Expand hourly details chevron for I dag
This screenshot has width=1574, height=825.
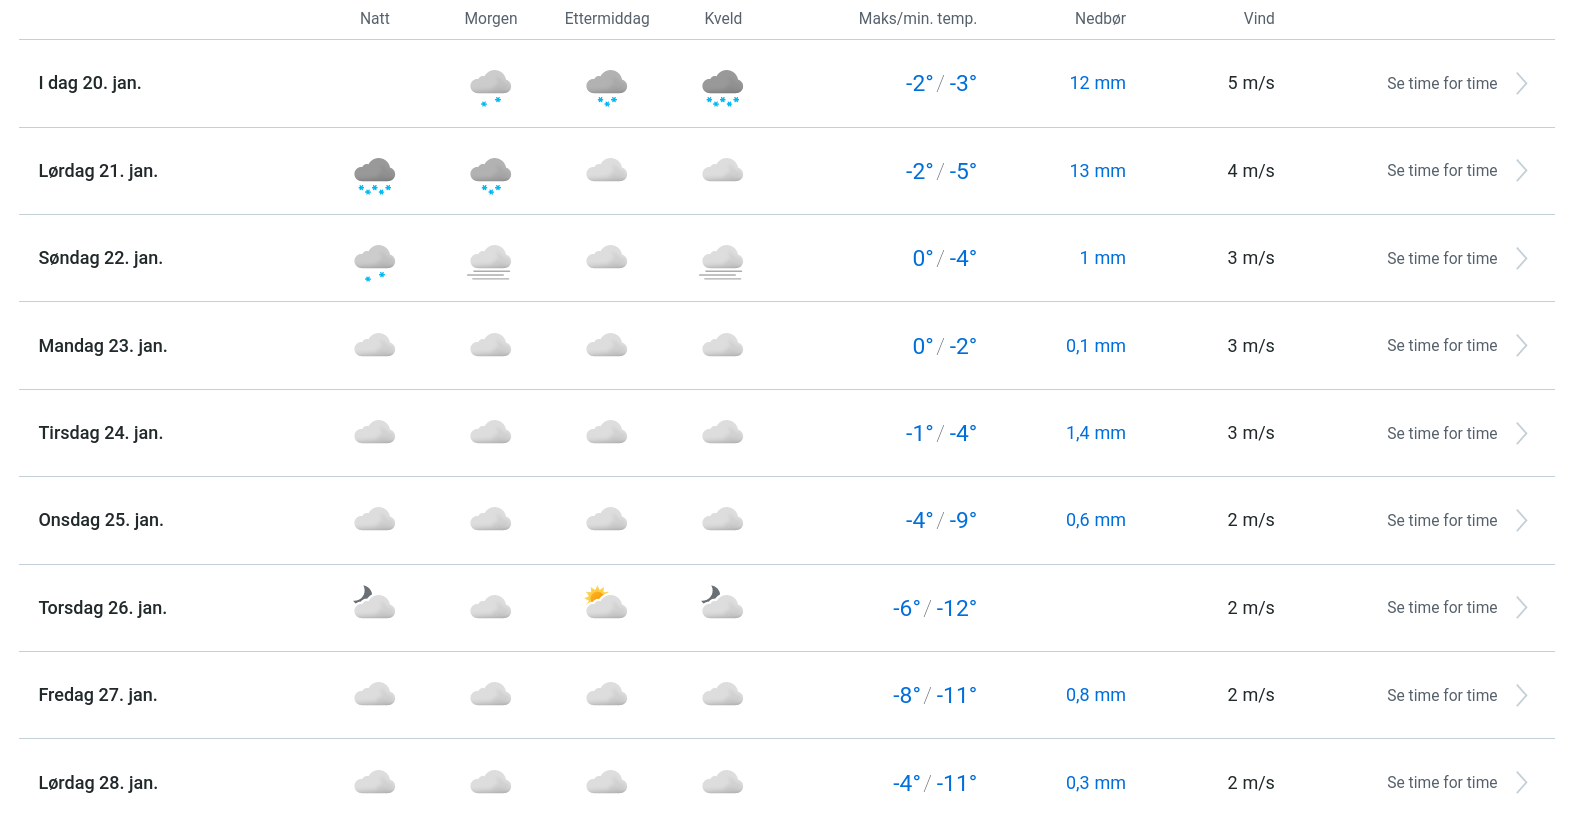tap(1521, 84)
